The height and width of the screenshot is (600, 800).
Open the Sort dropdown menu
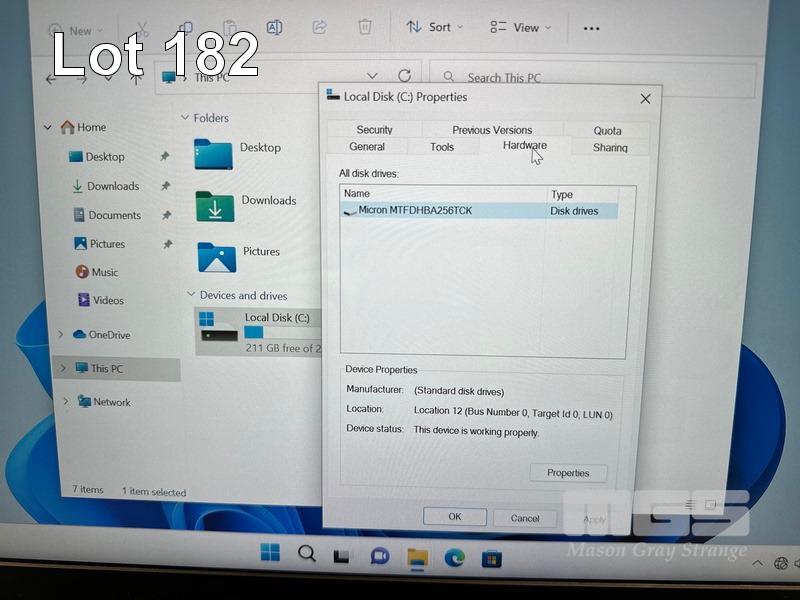pyautogui.click(x=435, y=27)
